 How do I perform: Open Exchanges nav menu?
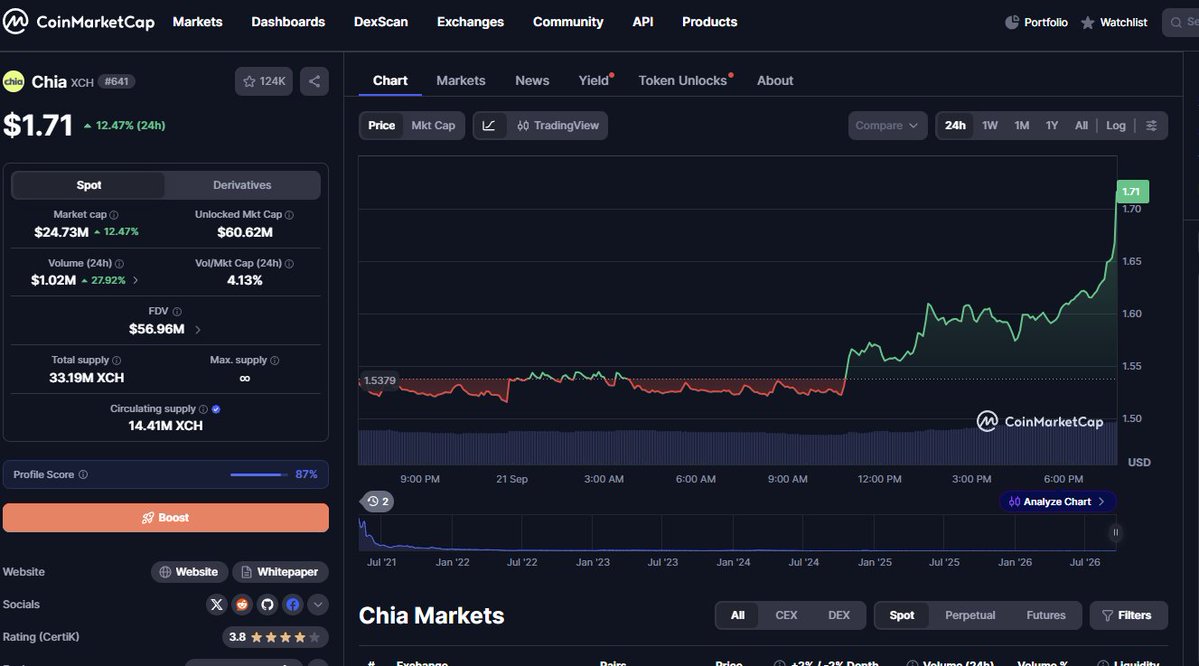point(470,22)
